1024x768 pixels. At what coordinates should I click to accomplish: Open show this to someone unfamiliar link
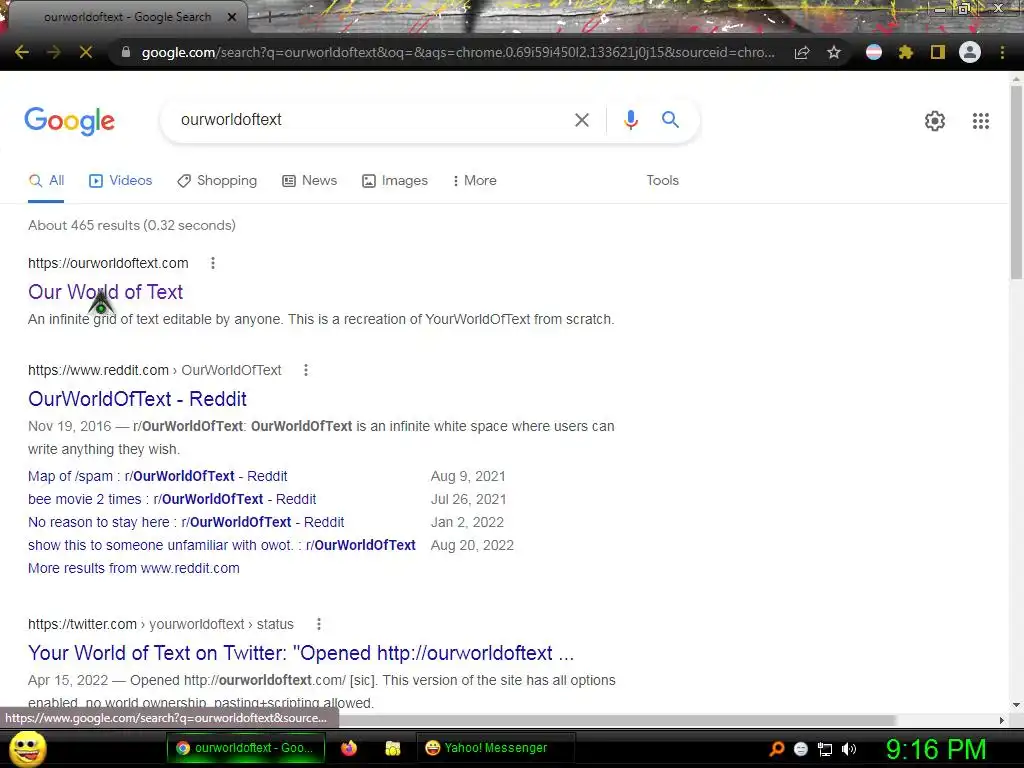tap(221, 545)
